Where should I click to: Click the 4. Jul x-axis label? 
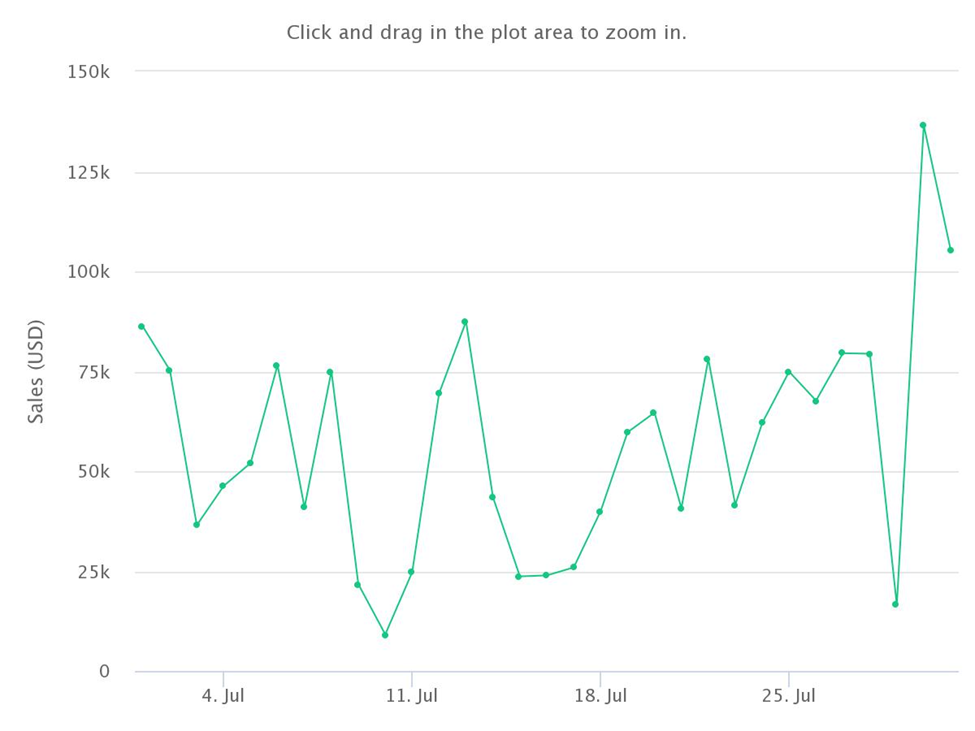coord(223,696)
